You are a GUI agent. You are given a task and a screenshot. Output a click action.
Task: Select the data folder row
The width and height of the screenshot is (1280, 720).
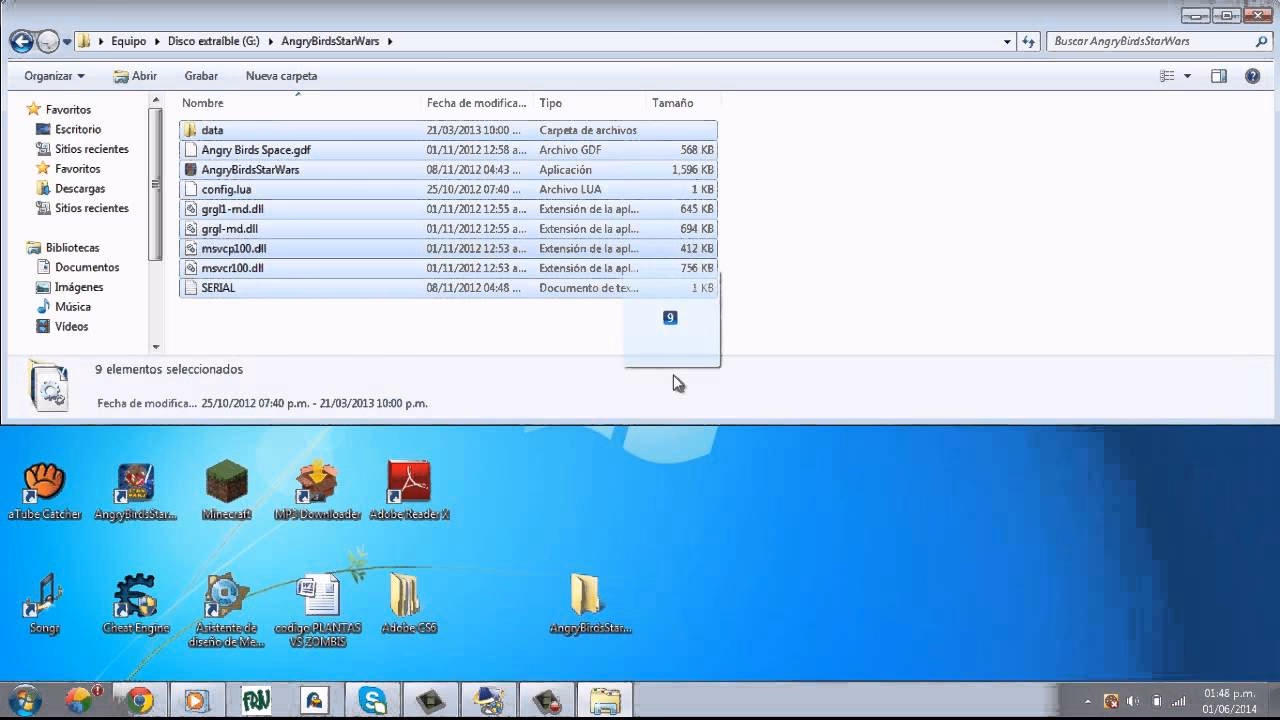448,130
